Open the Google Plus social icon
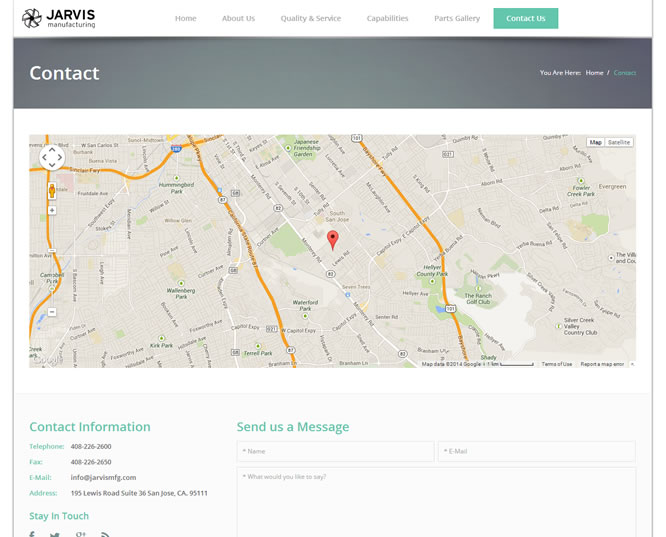This screenshot has width=666, height=537. tap(80, 534)
